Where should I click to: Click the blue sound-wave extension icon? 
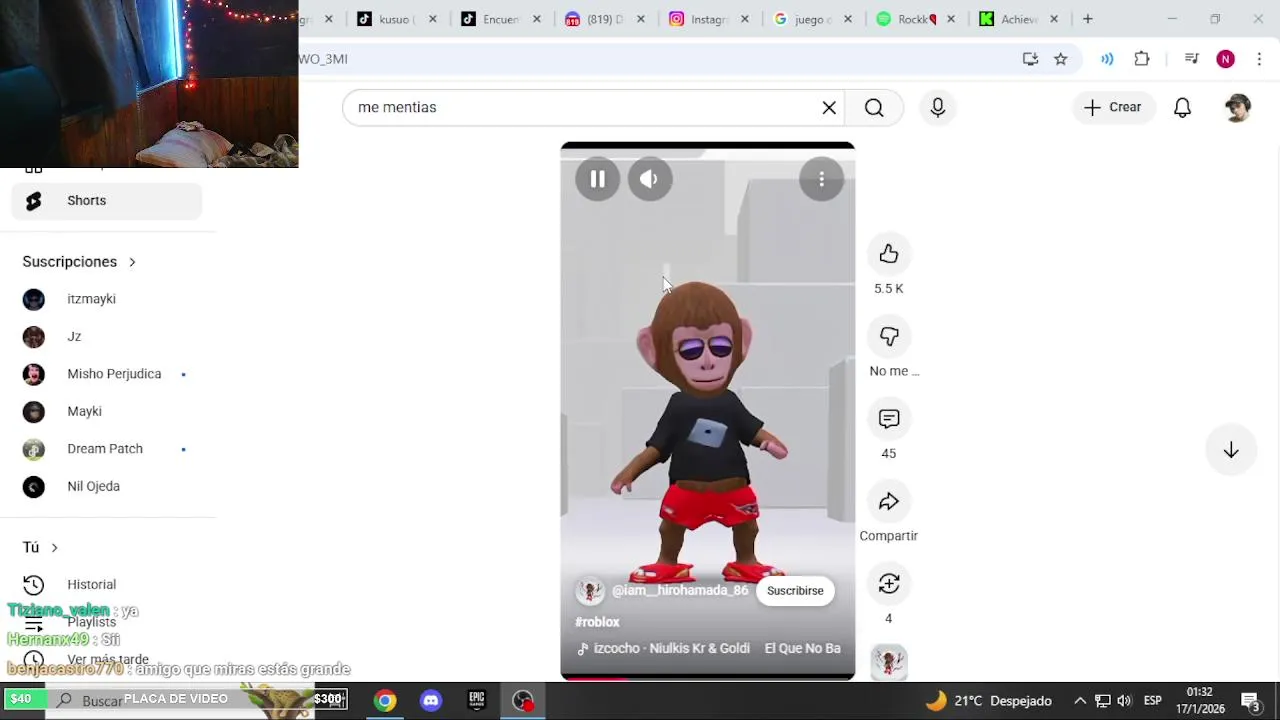1107,59
